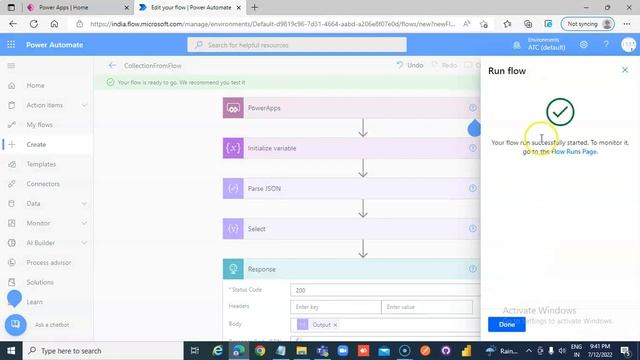
Task: Click the Status Code field showing 200
Action: 385,290
